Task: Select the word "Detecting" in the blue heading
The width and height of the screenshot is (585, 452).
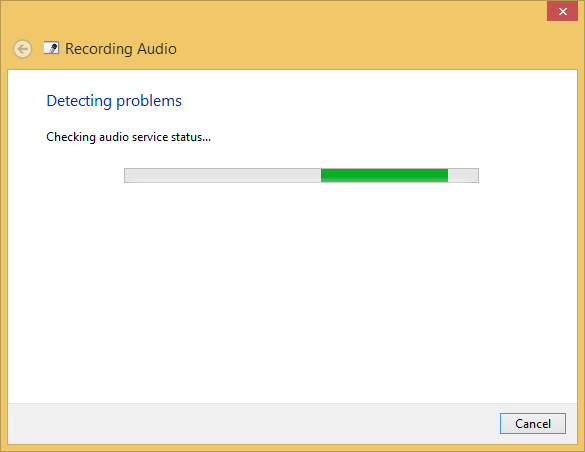Action: (79, 101)
